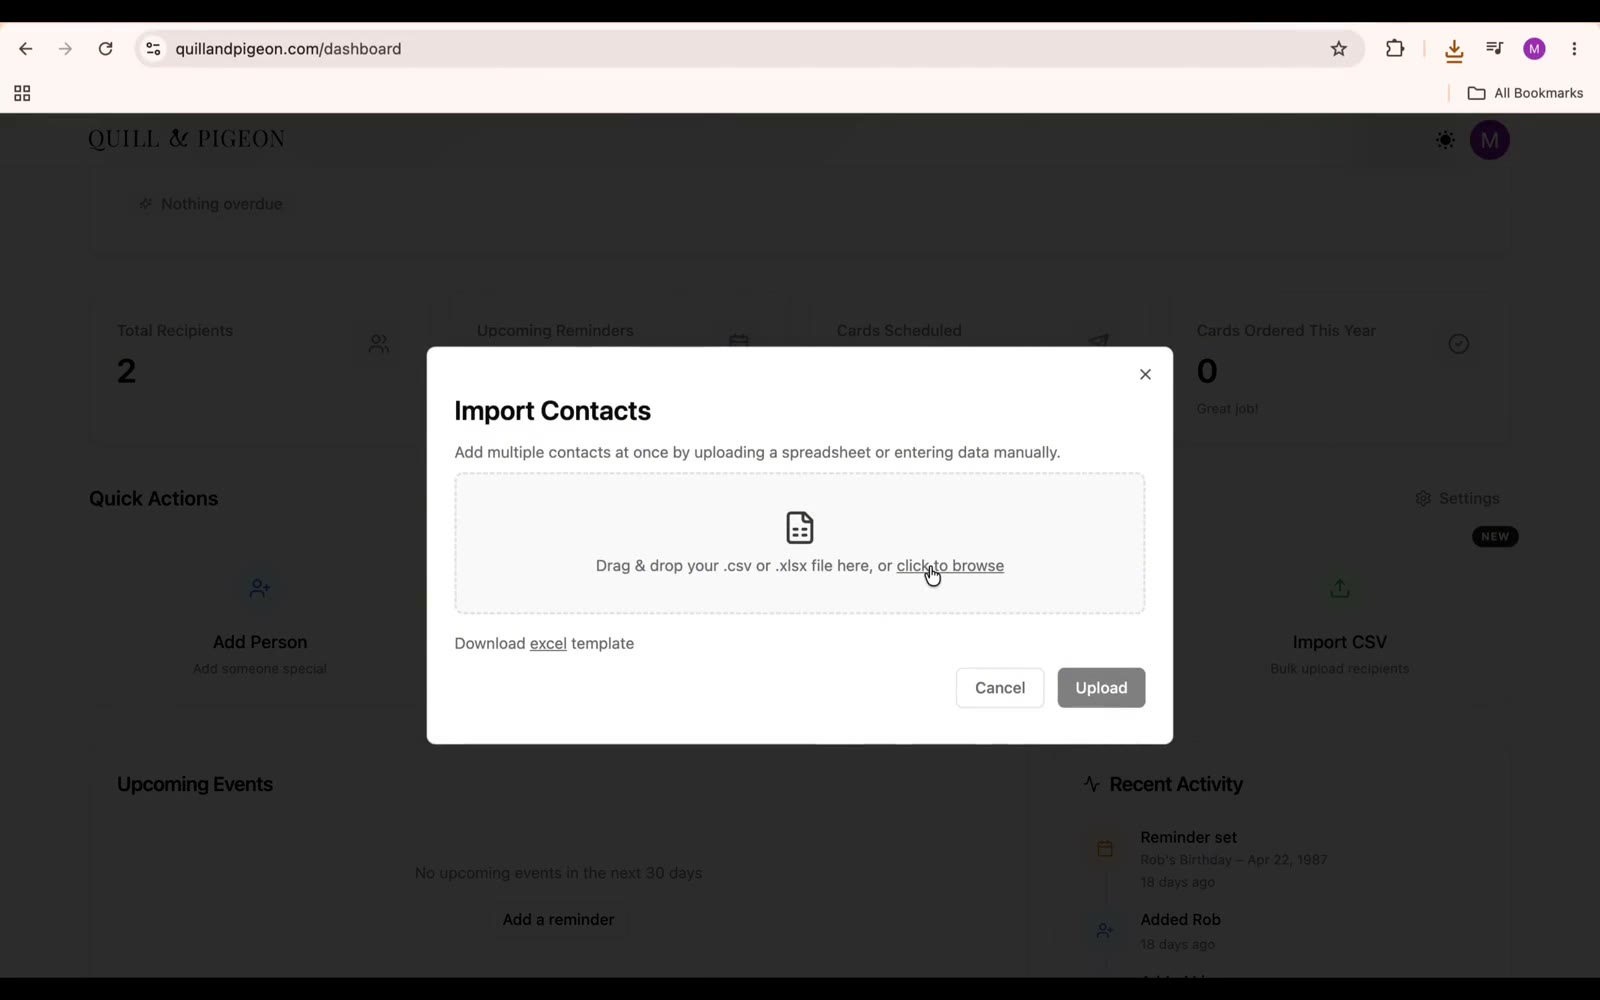Reload the dashboard page
Viewport: 1600px width, 1000px height.
[106, 49]
